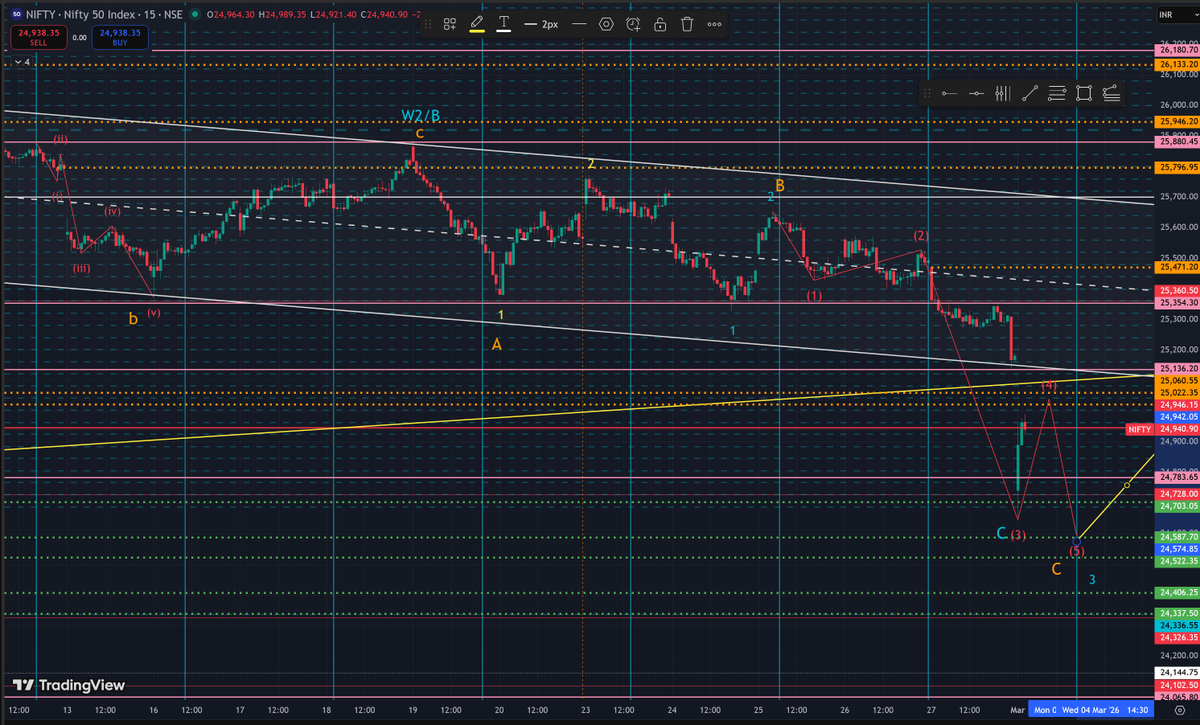Click the green market open status dot
Viewport: 1200px width, 725px height.
pos(193,14)
